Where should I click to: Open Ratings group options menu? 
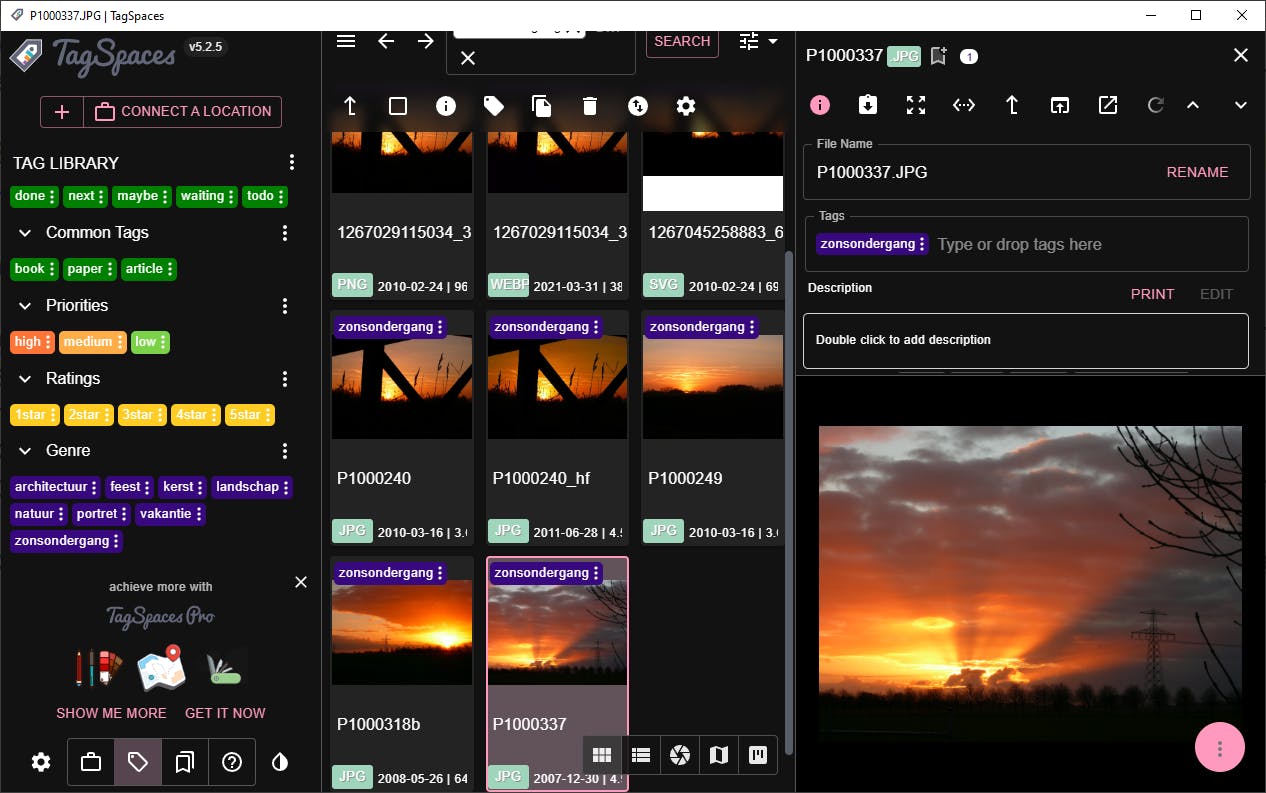pyautogui.click(x=285, y=378)
